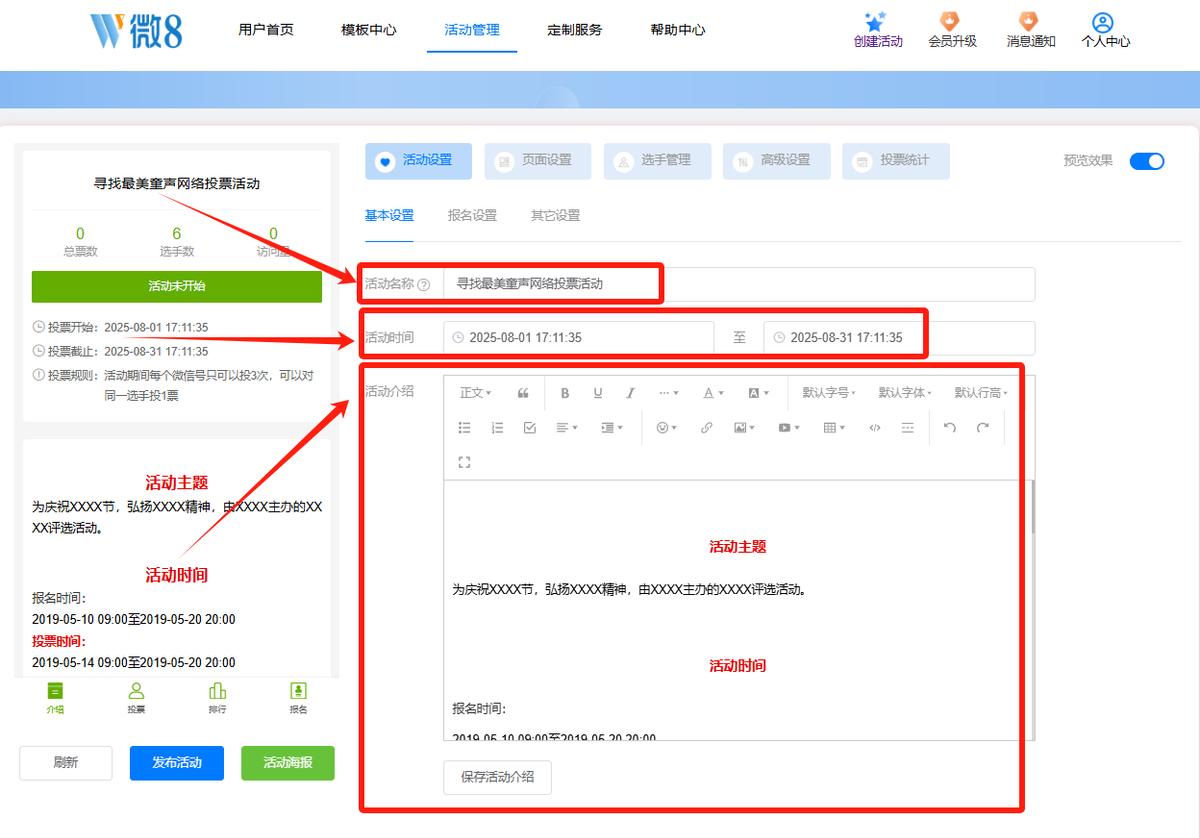Screen dimensions: 1200x838
Task: Click the 刷新 button
Action: point(66,763)
